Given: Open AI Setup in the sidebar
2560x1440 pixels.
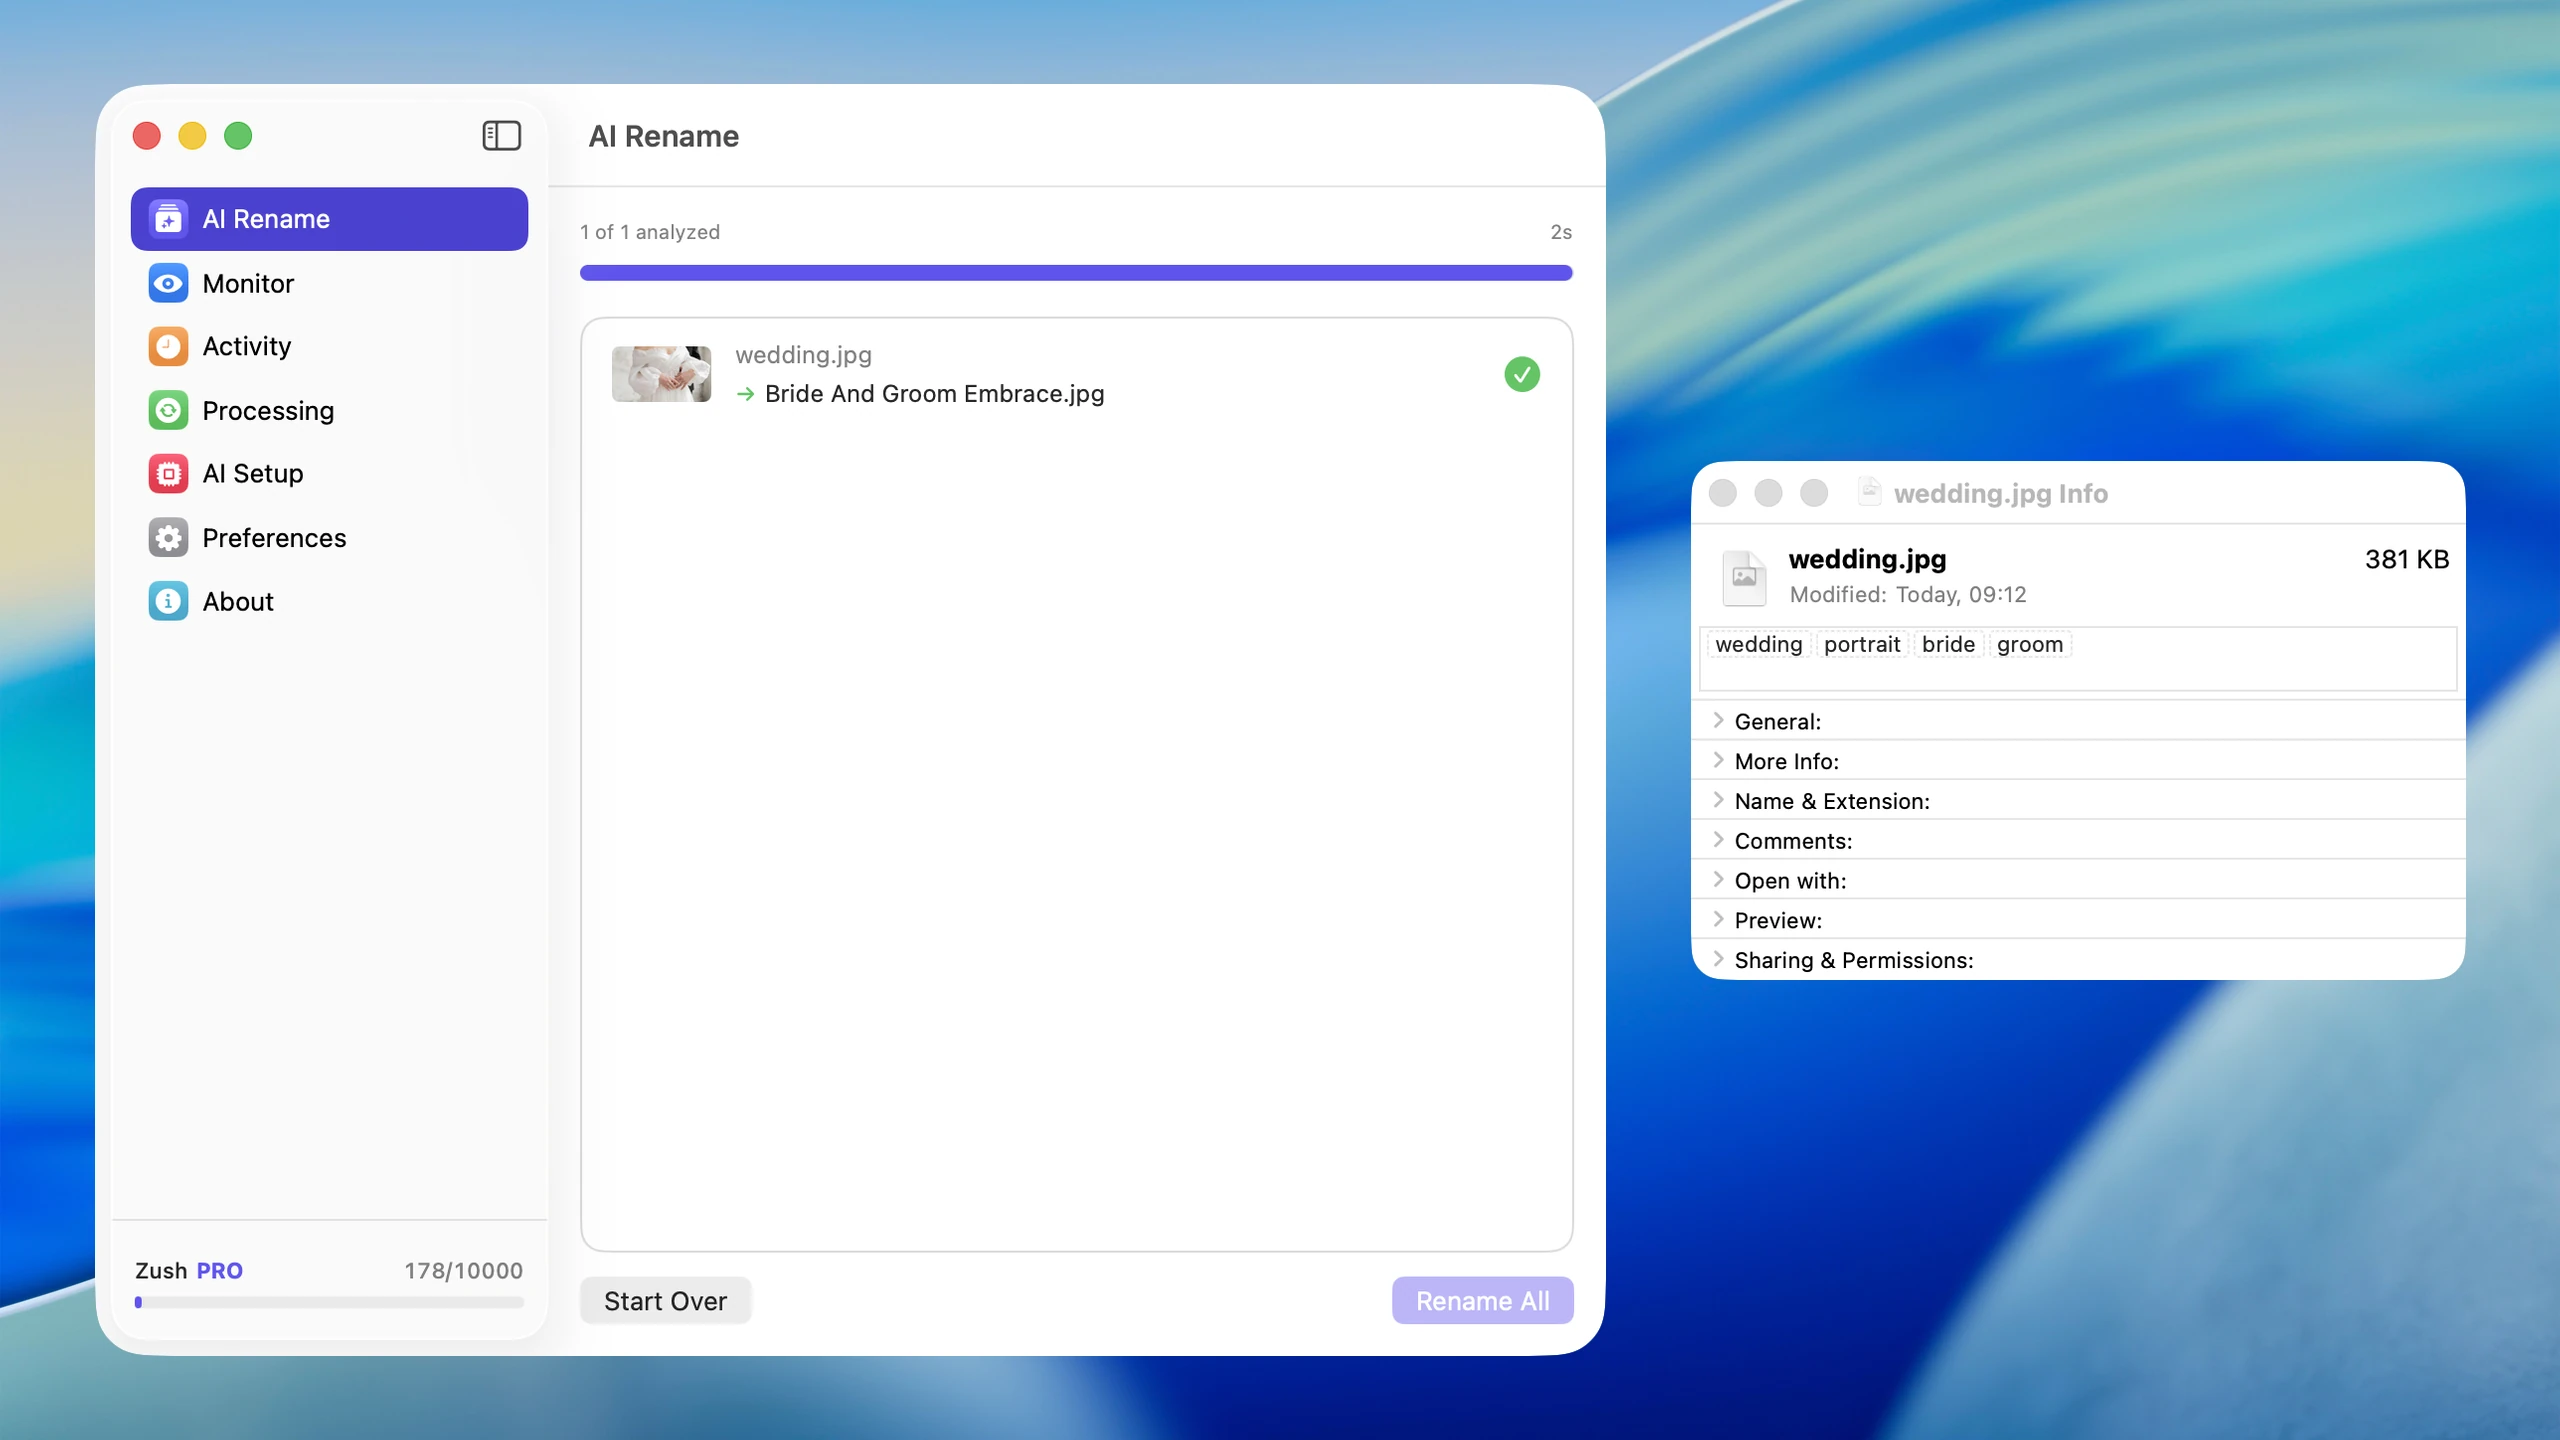Looking at the screenshot, I should tap(329, 473).
